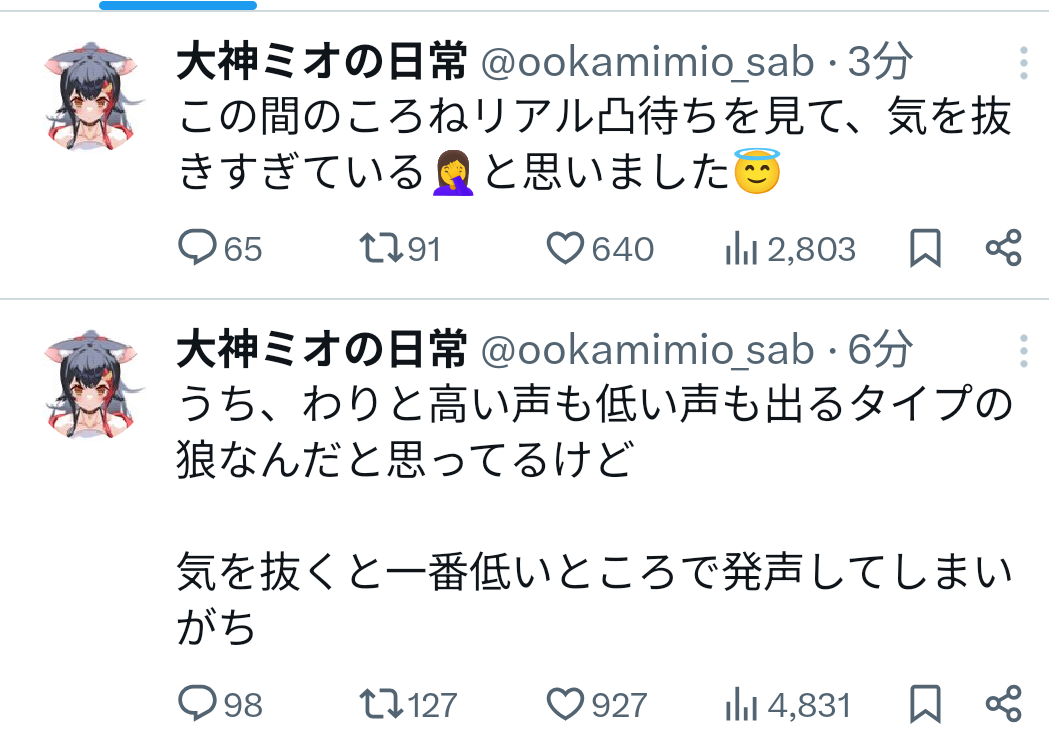Viewport: 1049px width, 745px height.
Task: Bookmark the 6分 tweet
Action: click(925, 705)
